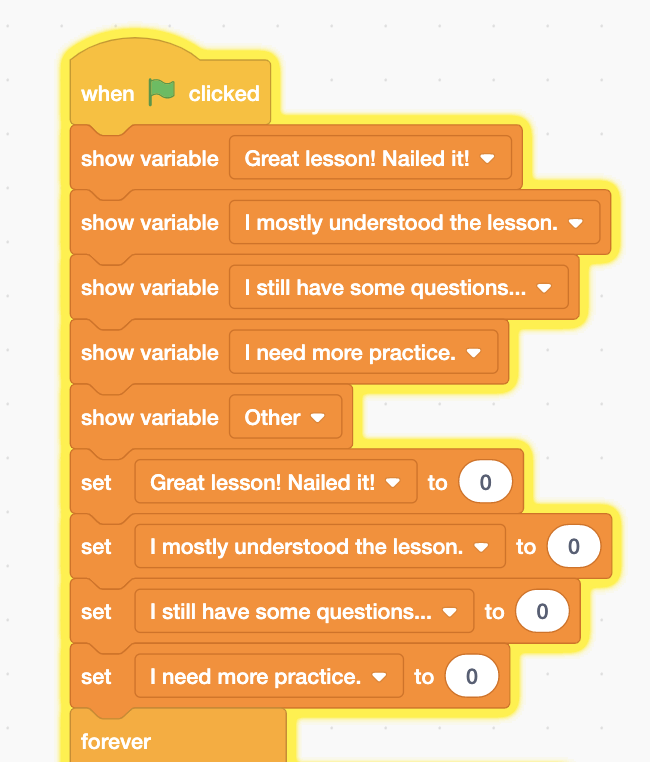This screenshot has height=762, width=650.
Task: Click the 'set' label of the first set block
Action: [96, 483]
